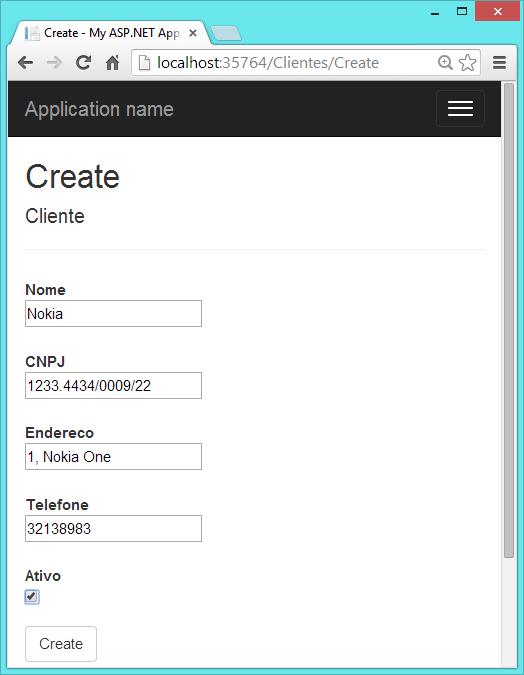
Task: Click the browser forward arrow
Action: (54, 63)
